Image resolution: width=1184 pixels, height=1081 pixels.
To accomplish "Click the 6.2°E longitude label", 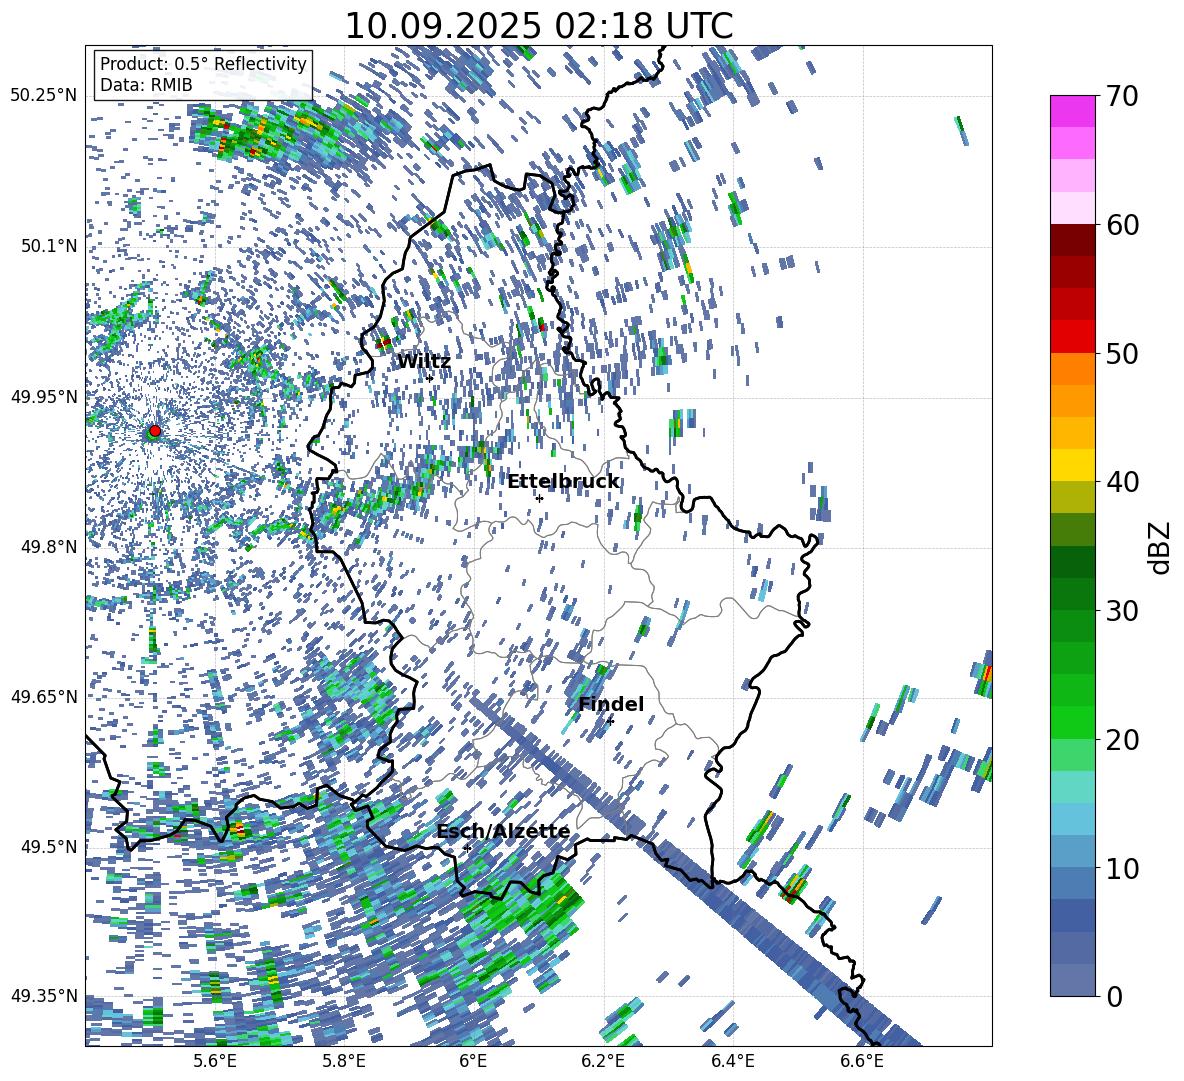I will click(603, 1062).
